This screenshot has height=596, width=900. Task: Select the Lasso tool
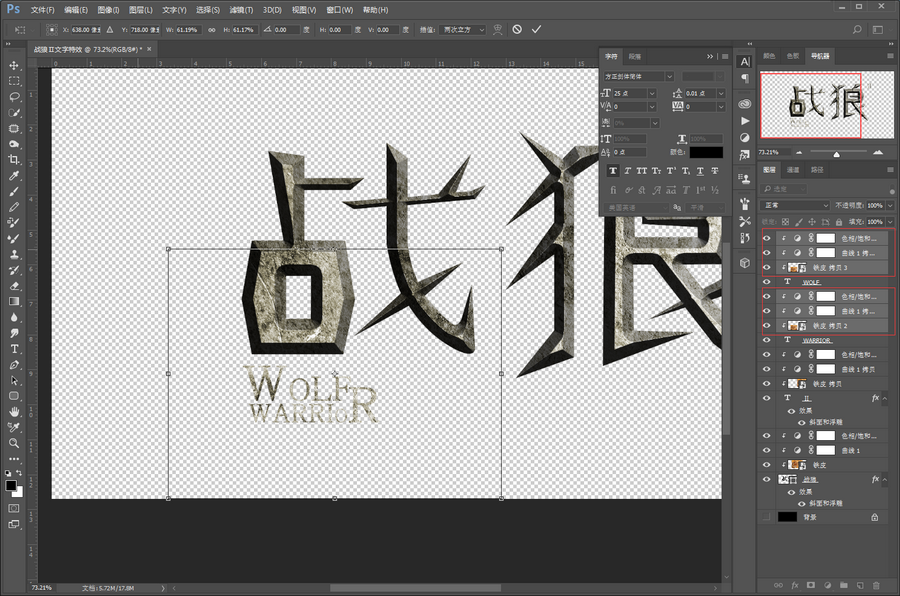14,97
